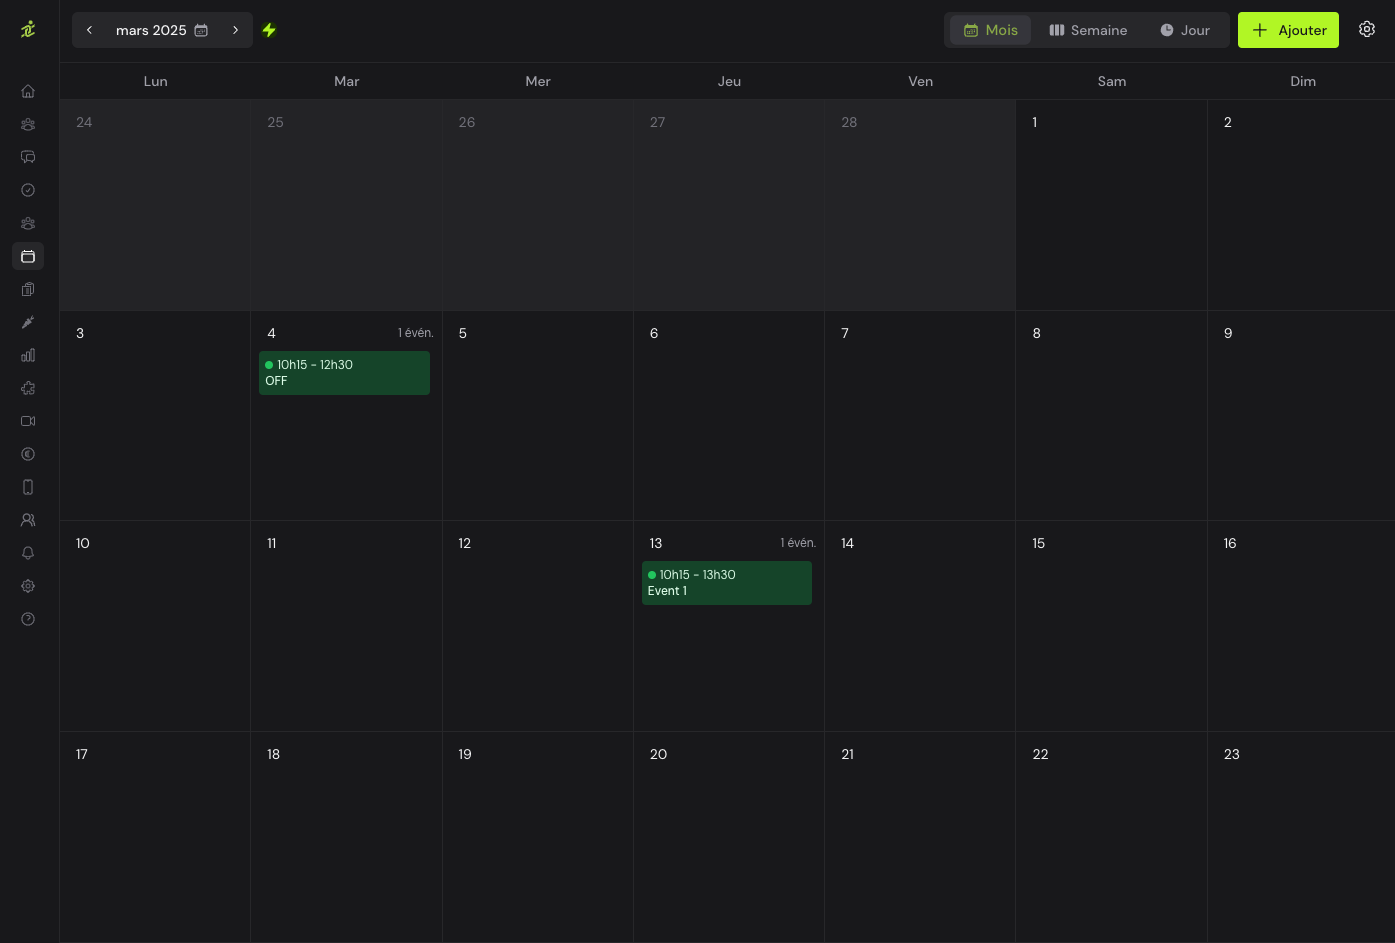Screen dimensions: 1395x943
Task: Select the active calendar sidebar icon
Action: pyautogui.click(x=28, y=256)
